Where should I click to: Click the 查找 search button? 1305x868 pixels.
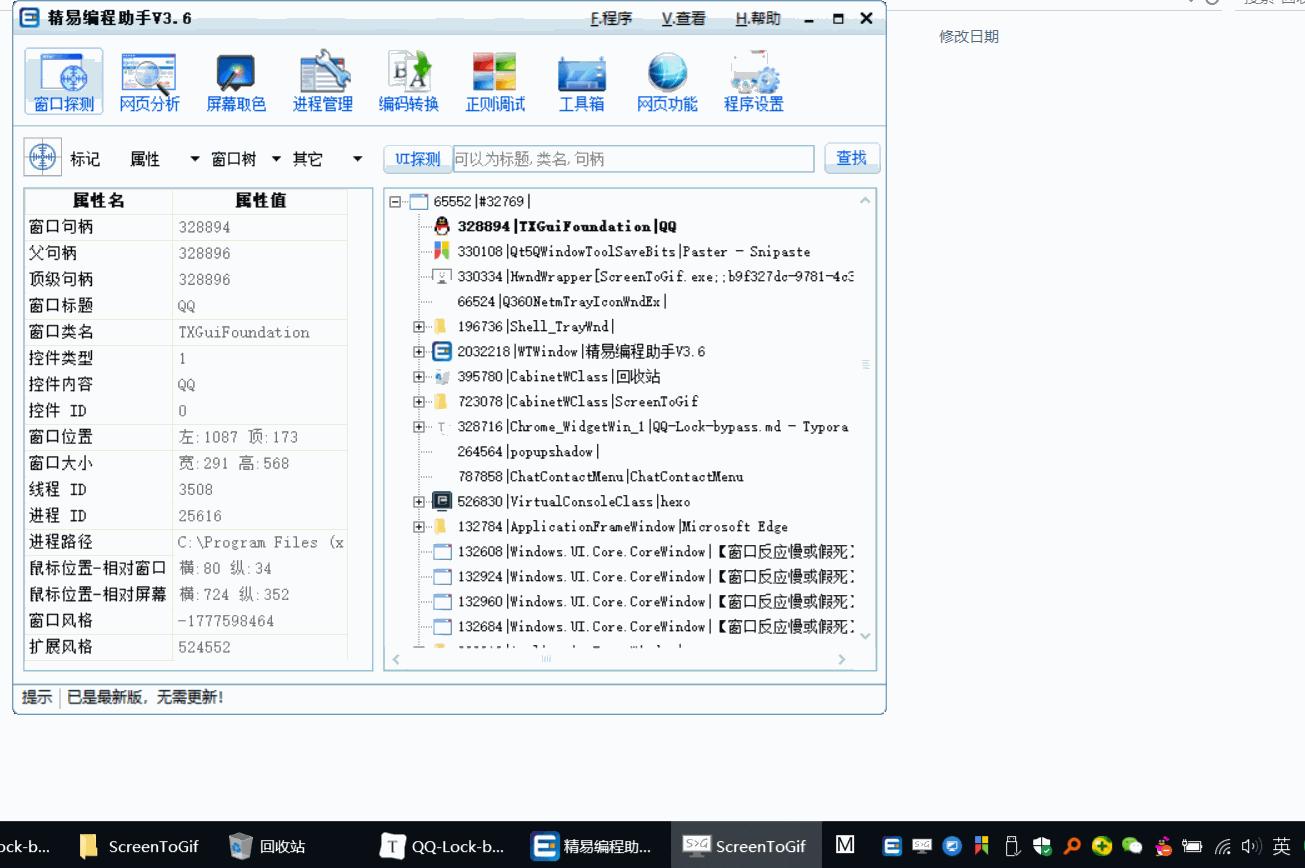click(851, 158)
